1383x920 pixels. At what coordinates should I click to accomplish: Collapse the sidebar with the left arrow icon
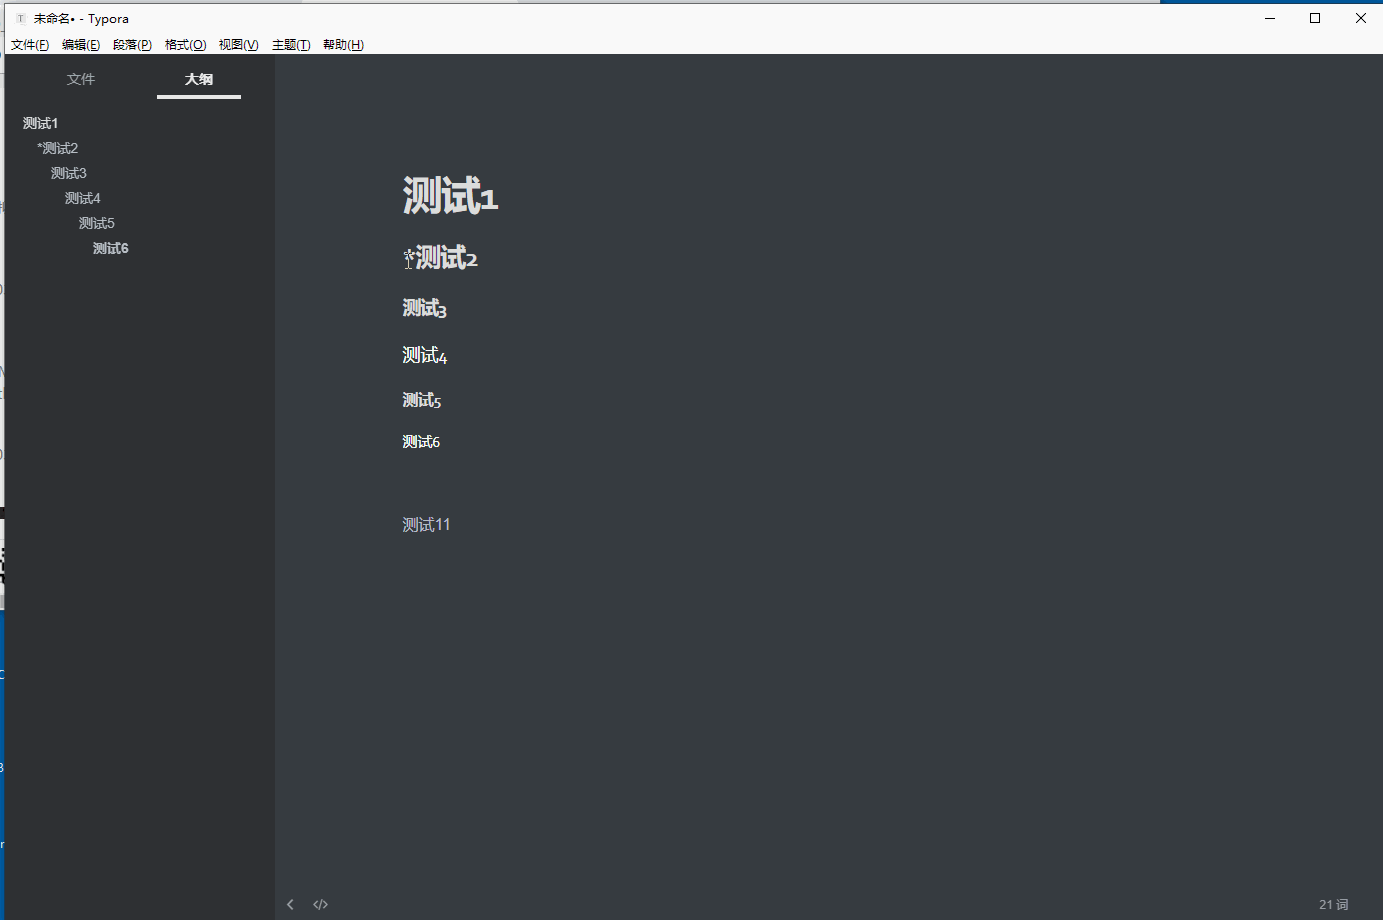(290, 904)
